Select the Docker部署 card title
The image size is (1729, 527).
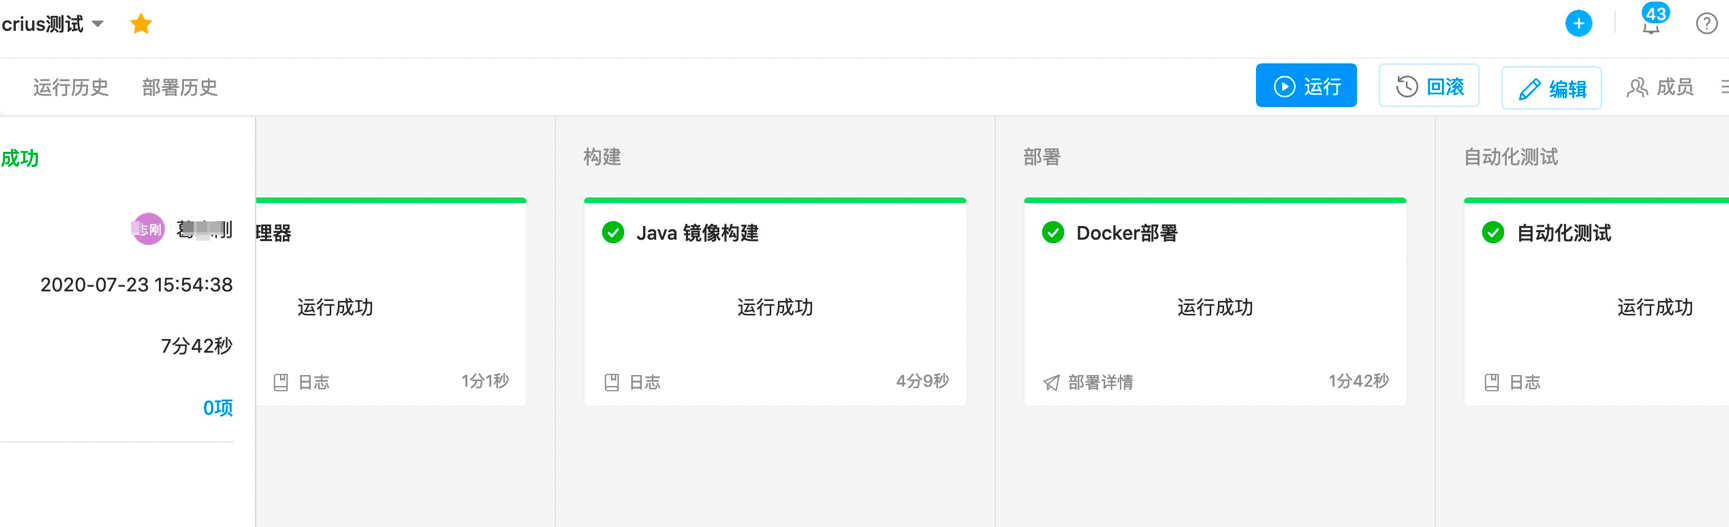click(x=1127, y=233)
